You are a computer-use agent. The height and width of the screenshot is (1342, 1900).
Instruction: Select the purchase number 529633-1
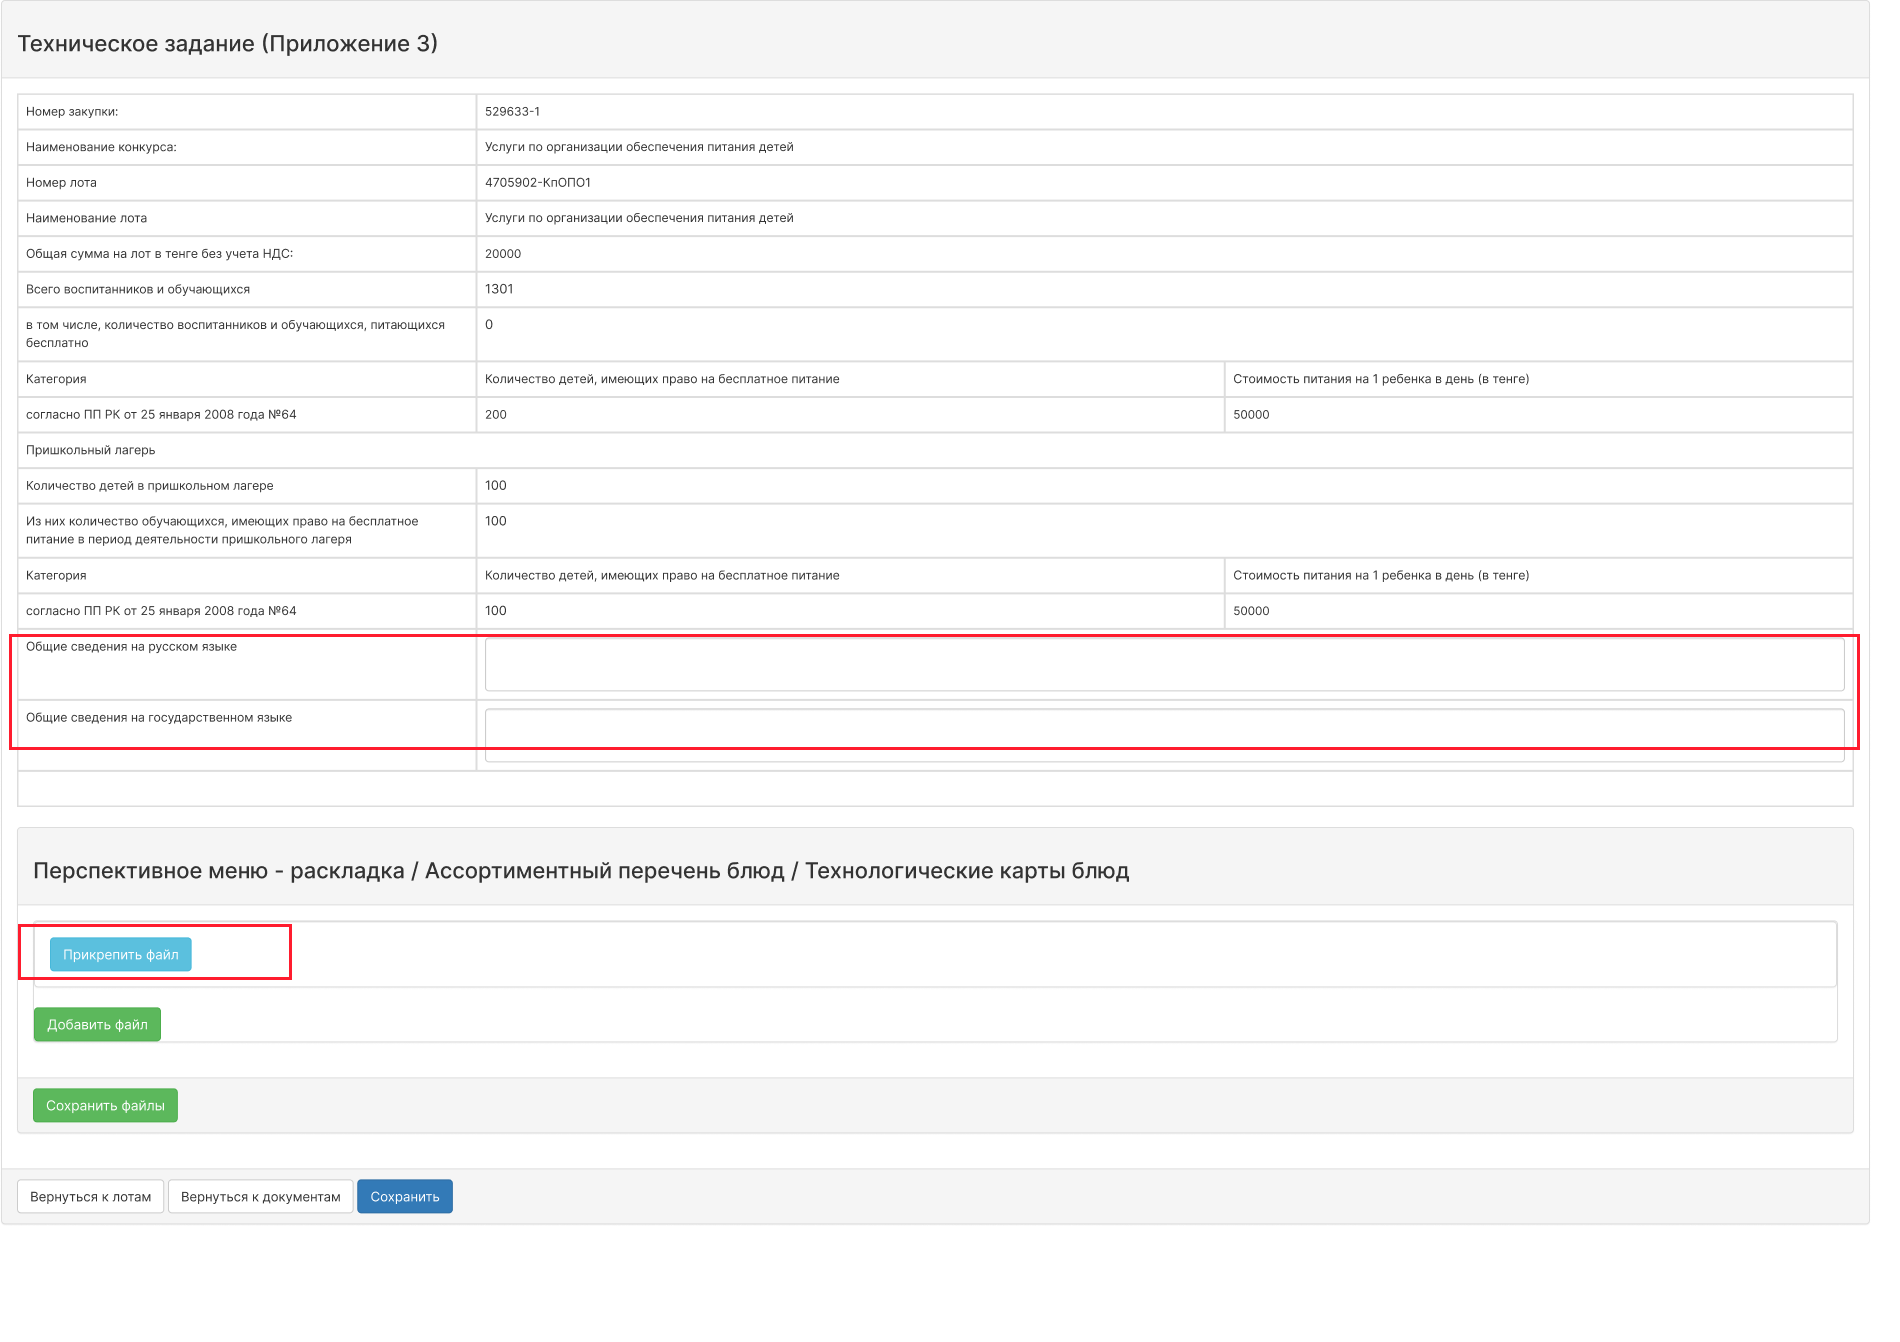pyautogui.click(x=512, y=112)
